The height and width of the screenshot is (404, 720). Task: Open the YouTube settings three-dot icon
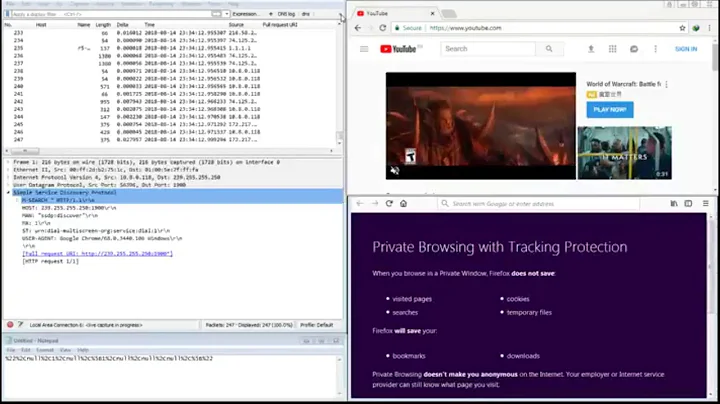pos(655,49)
